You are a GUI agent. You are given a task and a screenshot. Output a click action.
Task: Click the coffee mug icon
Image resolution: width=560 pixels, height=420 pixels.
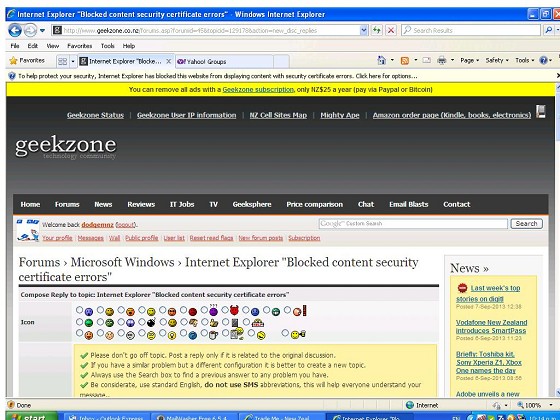click(x=214, y=335)
